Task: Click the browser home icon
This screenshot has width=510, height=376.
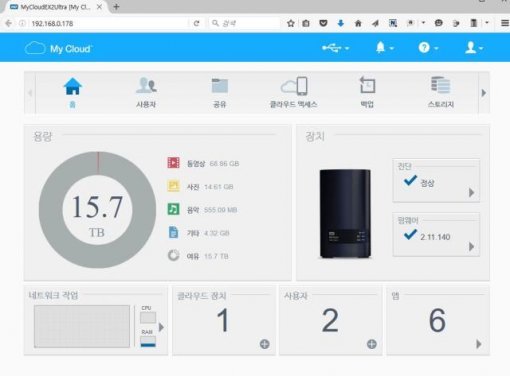Action: point(358,23)
